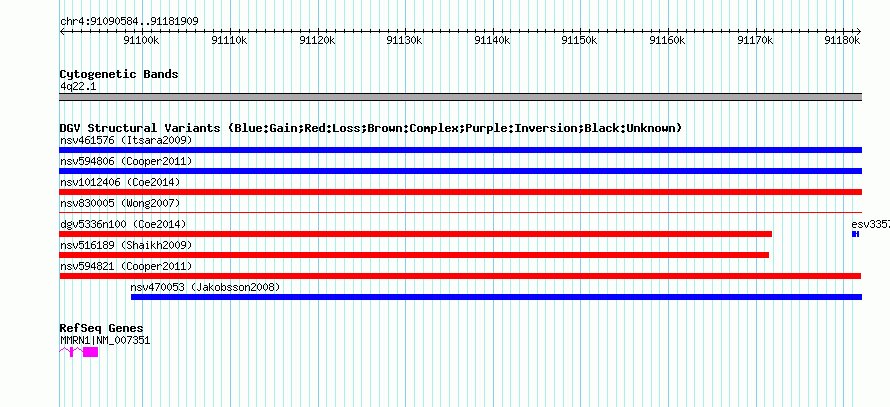890x407 pixels.
Task: Click the 4q22.1 band label
Action: tap(78, 86)
